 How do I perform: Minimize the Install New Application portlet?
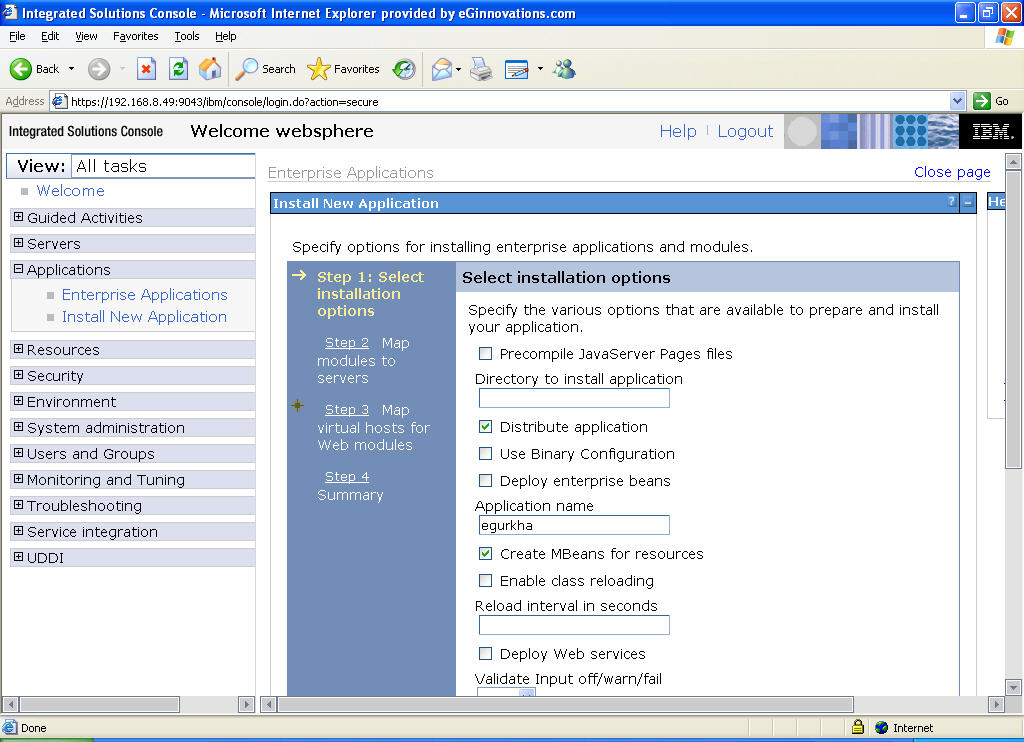tap(968, 203)
